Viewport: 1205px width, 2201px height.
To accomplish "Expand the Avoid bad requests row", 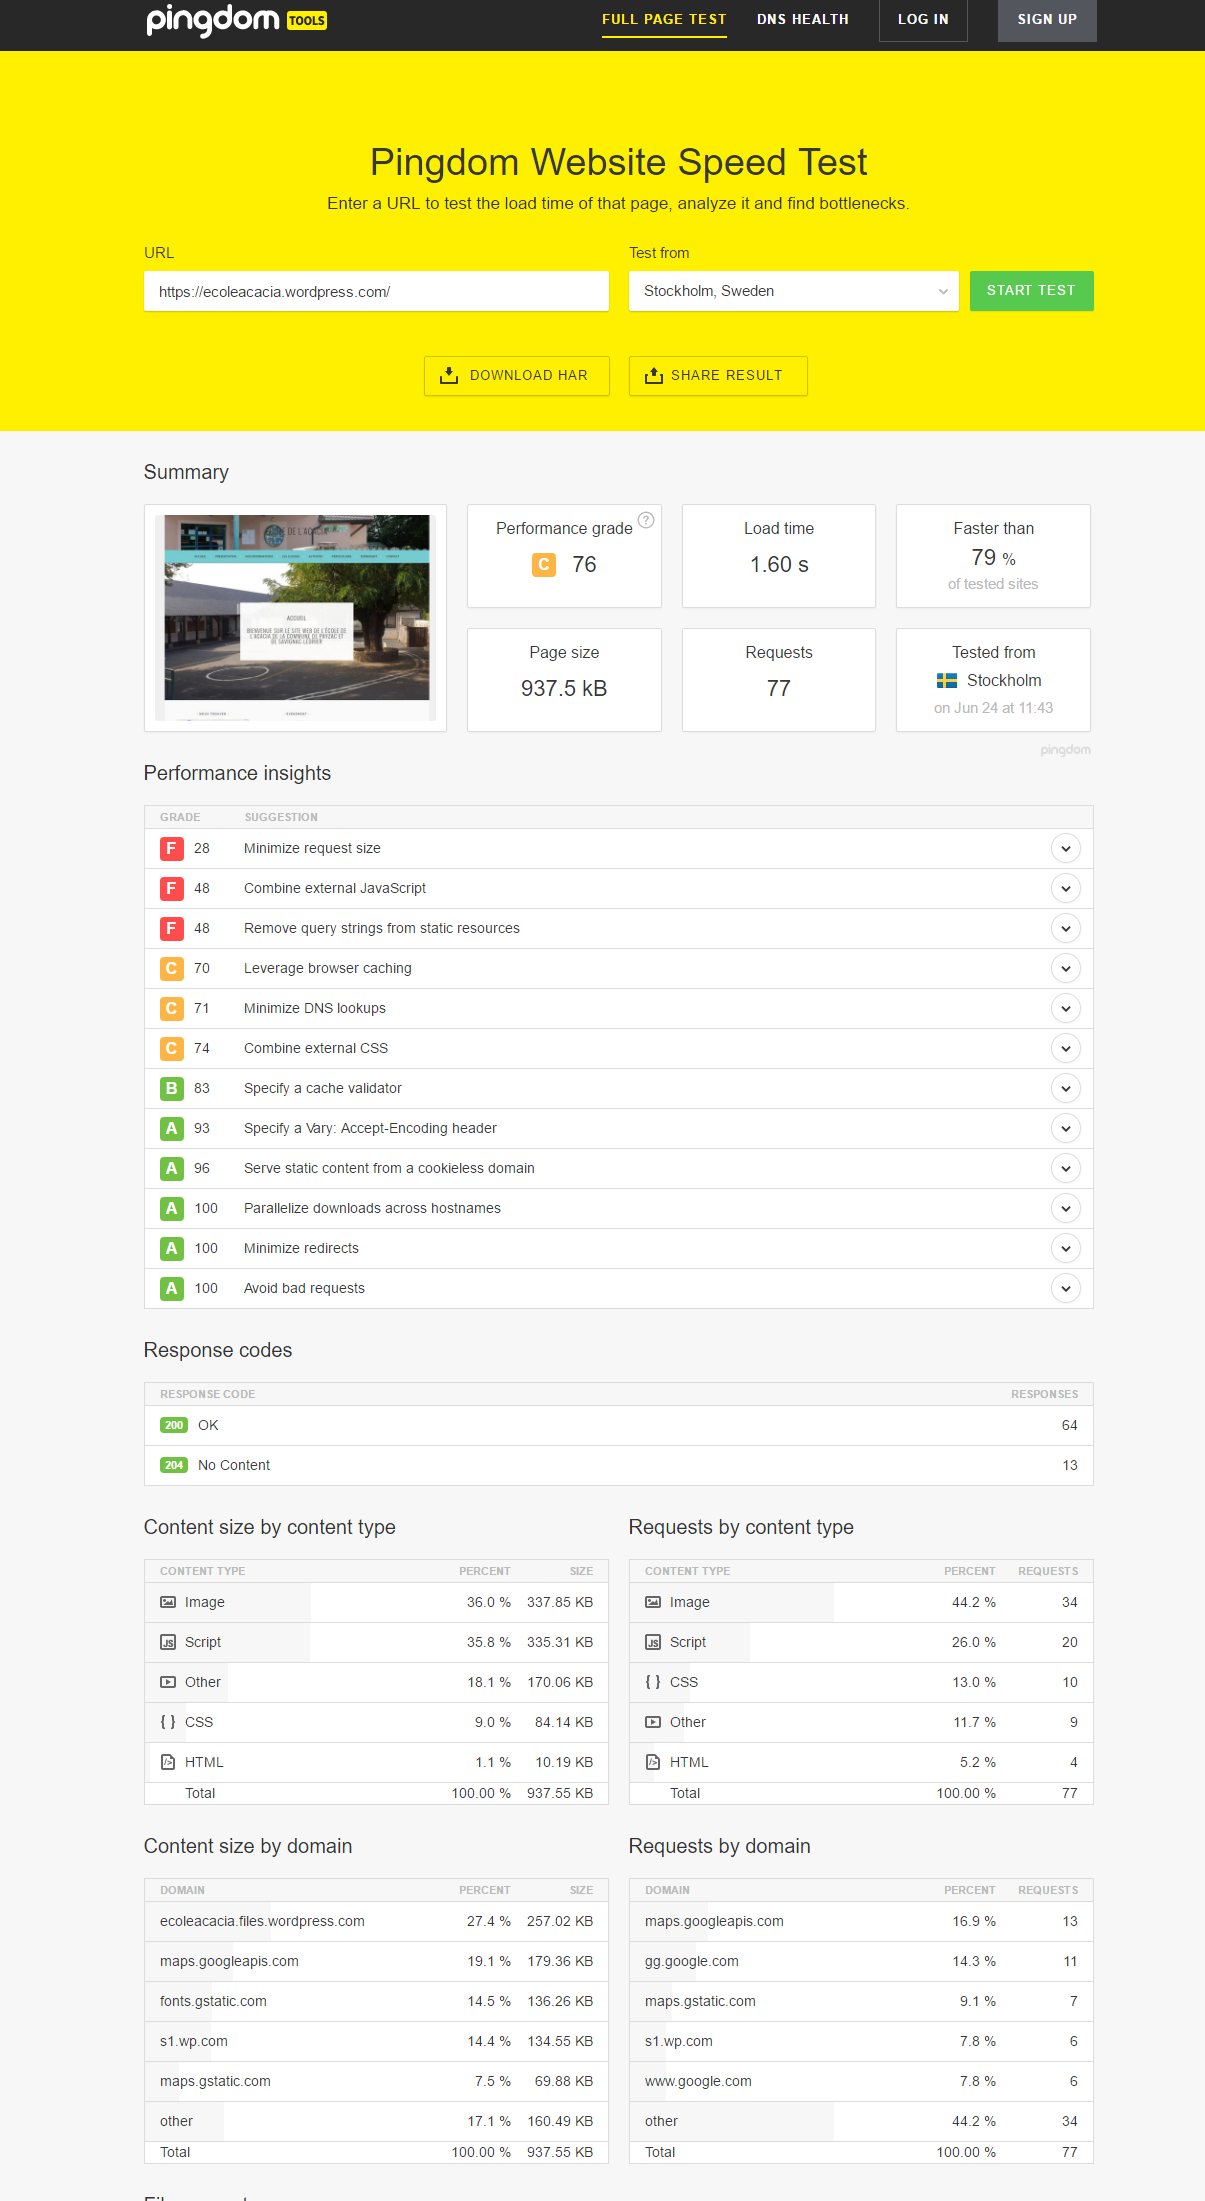I will coord(1066,1288).
